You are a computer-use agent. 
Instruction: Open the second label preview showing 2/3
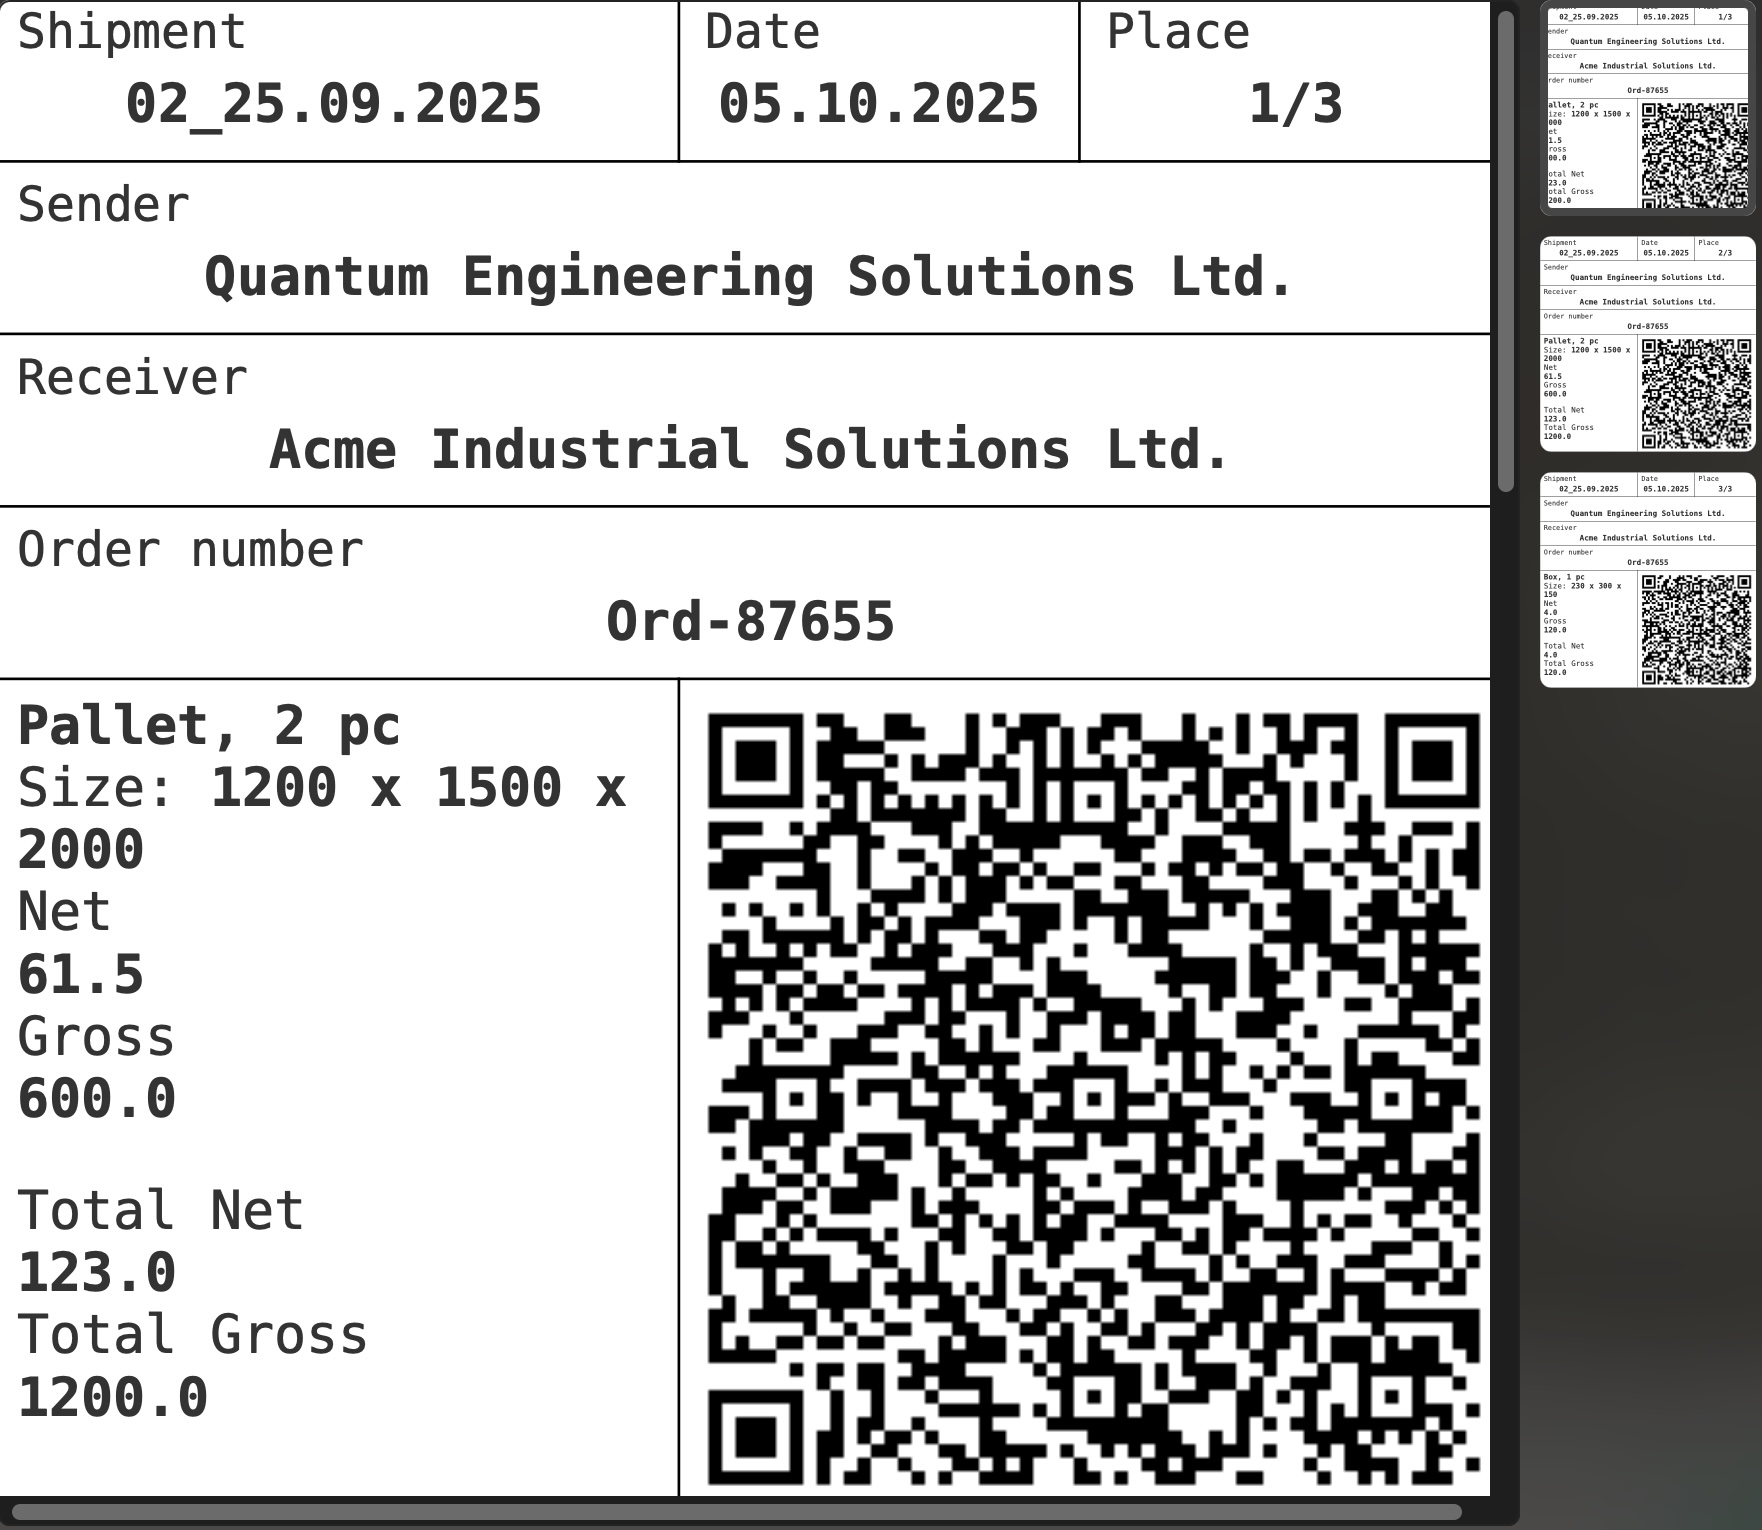pyautogui.click(x=1647, y=345)
